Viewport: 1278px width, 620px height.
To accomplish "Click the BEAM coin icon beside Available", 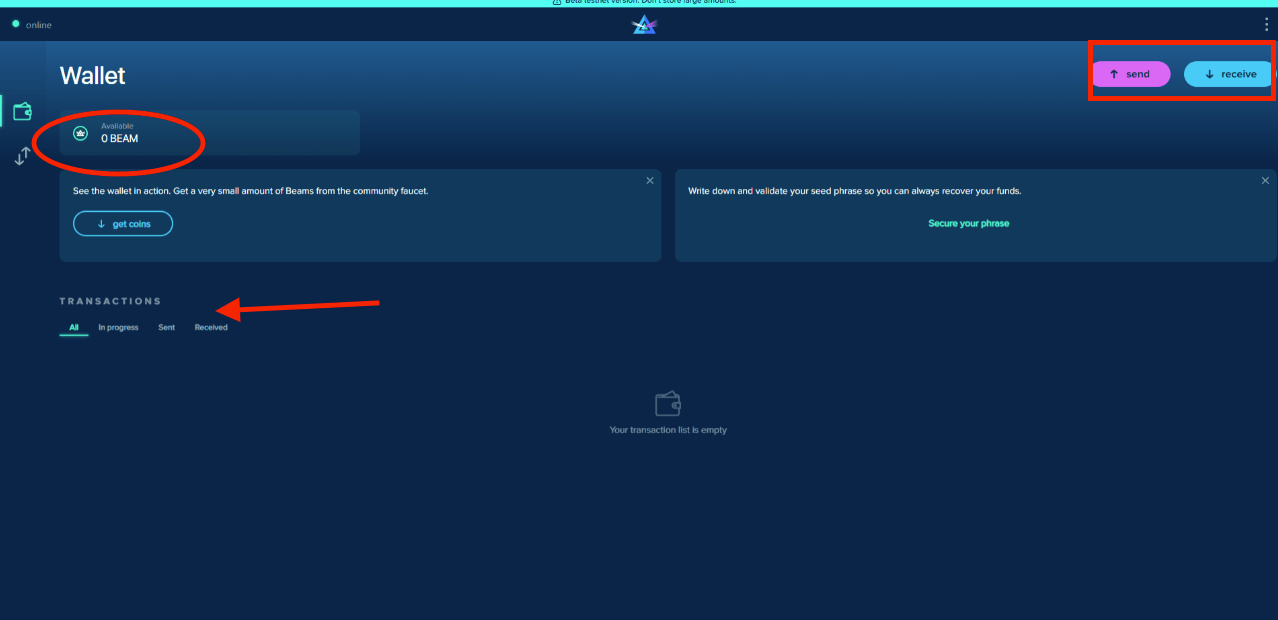I will click(81, 133).
